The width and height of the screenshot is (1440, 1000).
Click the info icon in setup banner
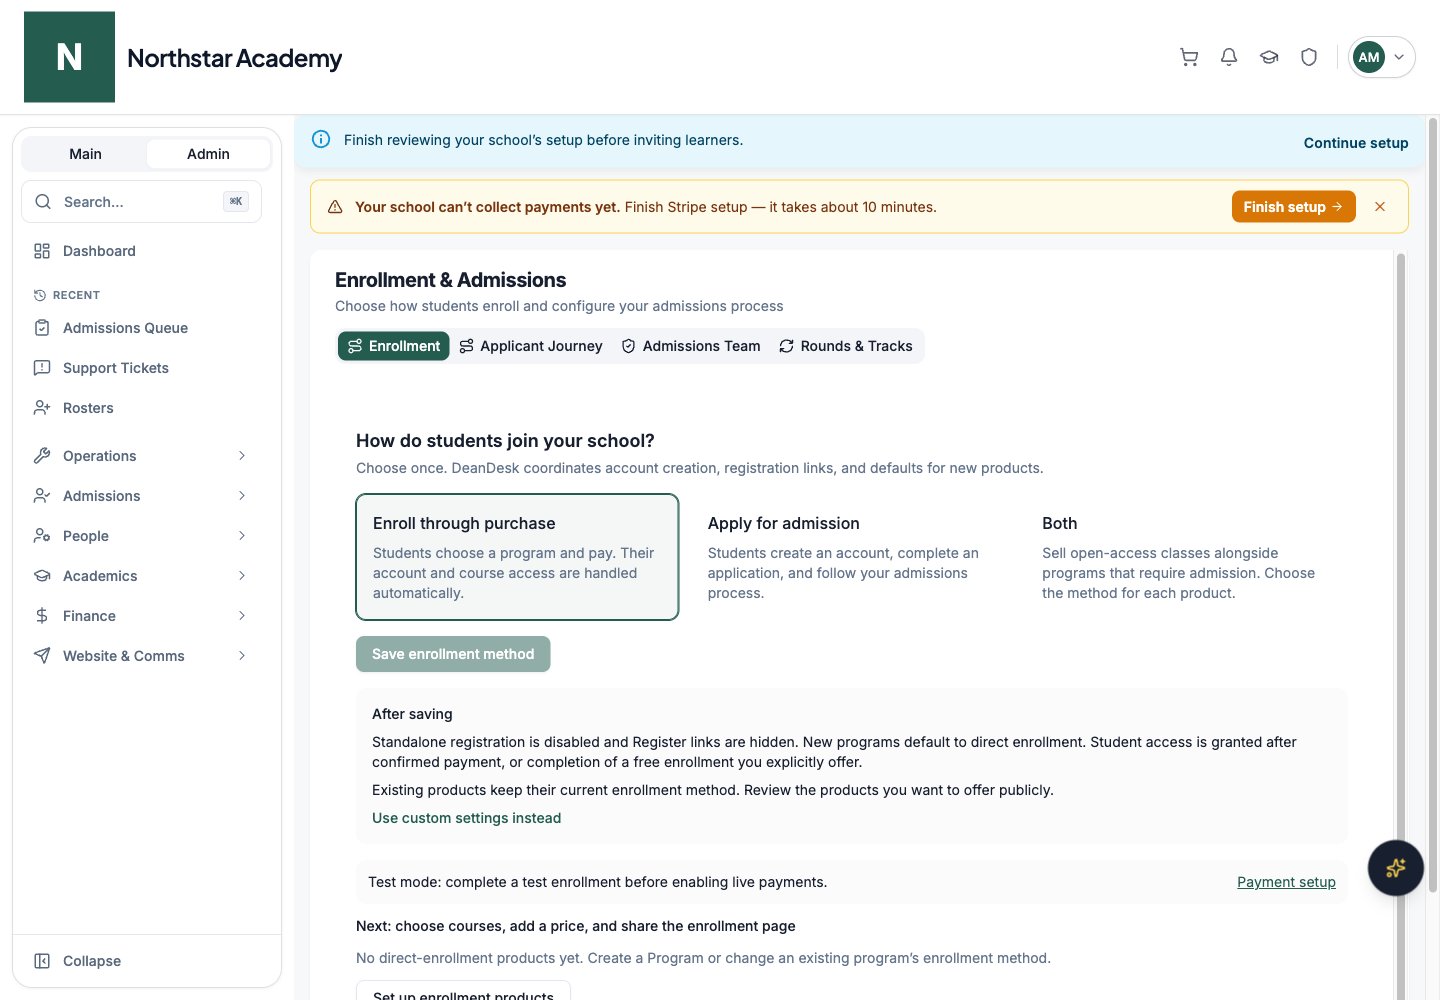coord(321,140)
